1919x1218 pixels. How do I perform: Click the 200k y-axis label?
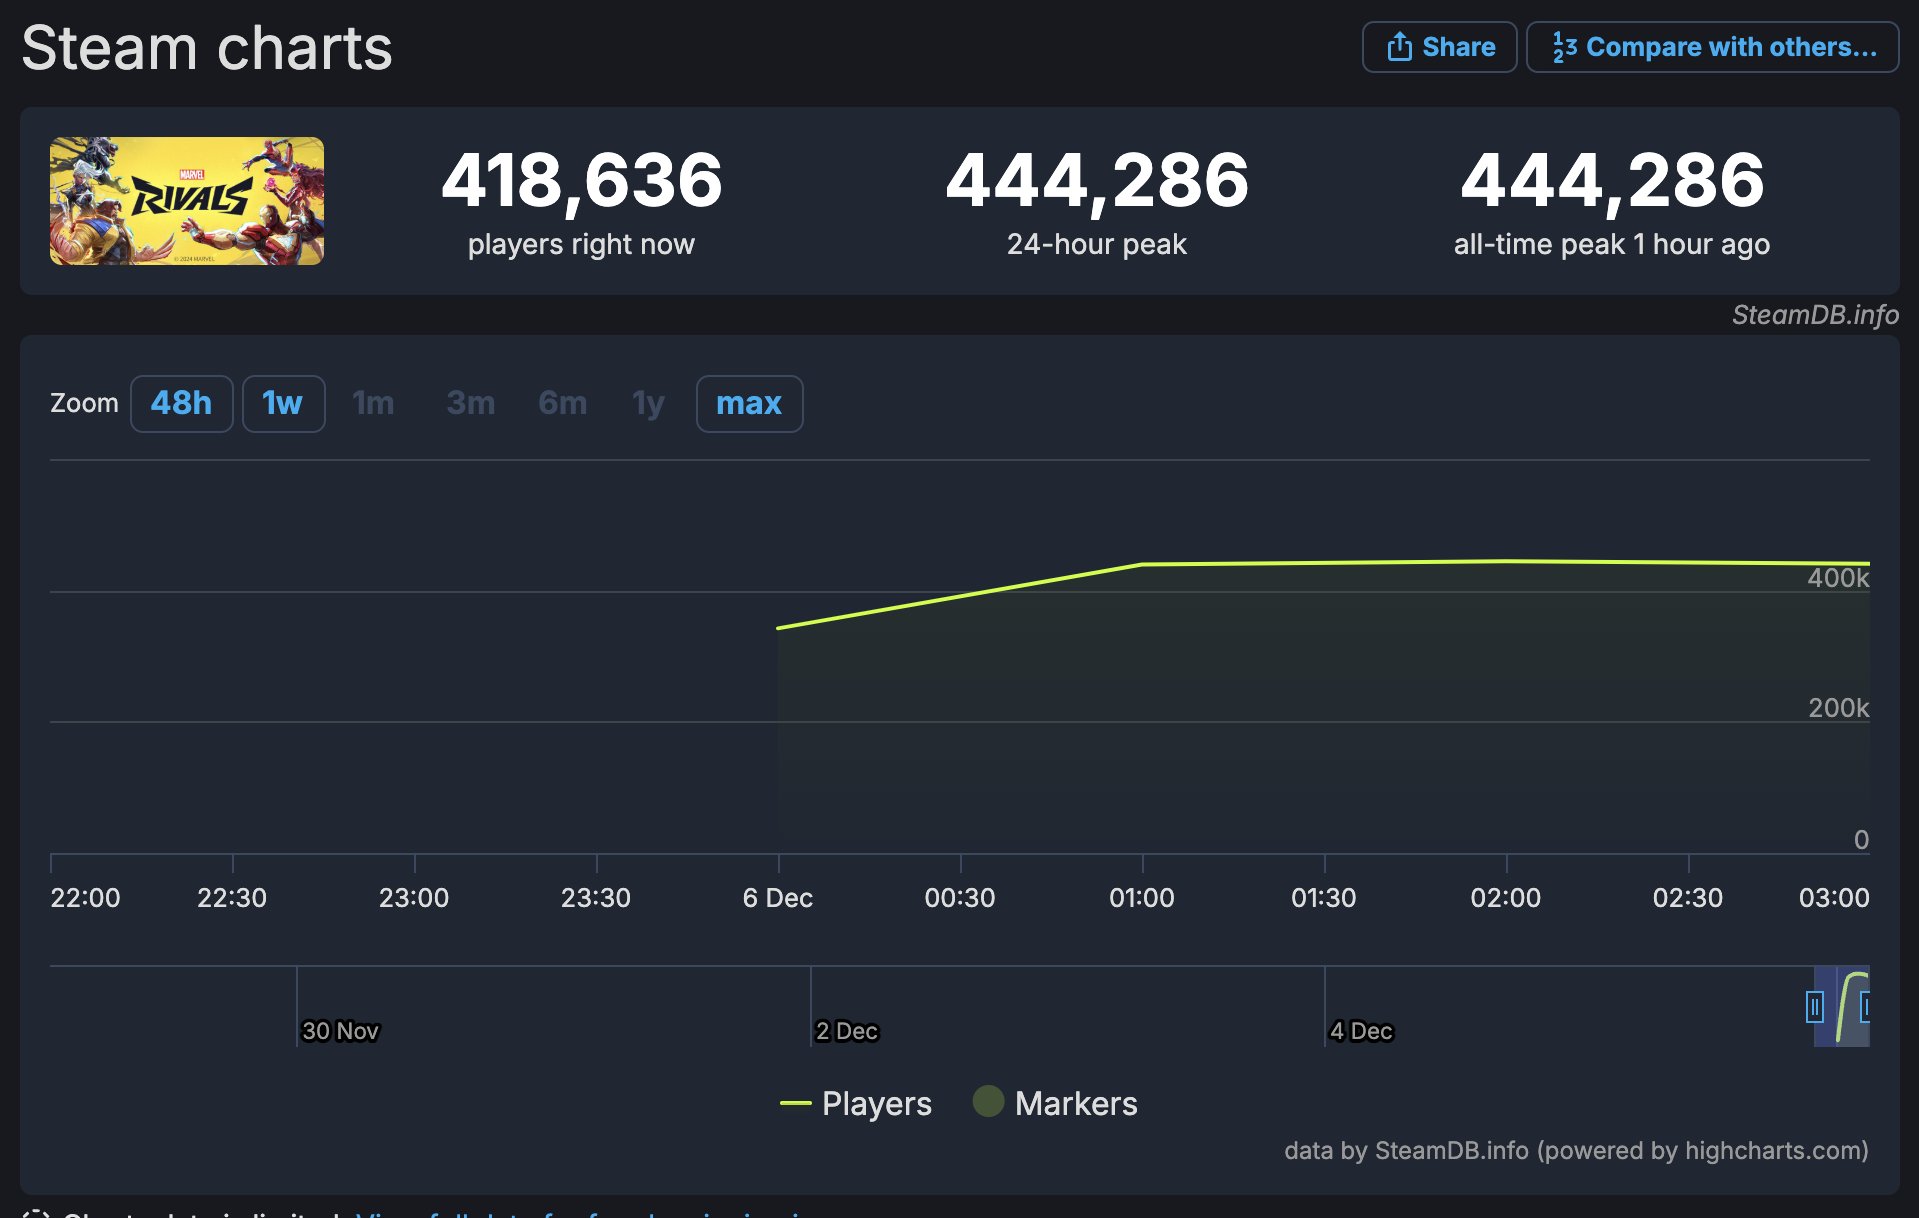click(1838, 708)
